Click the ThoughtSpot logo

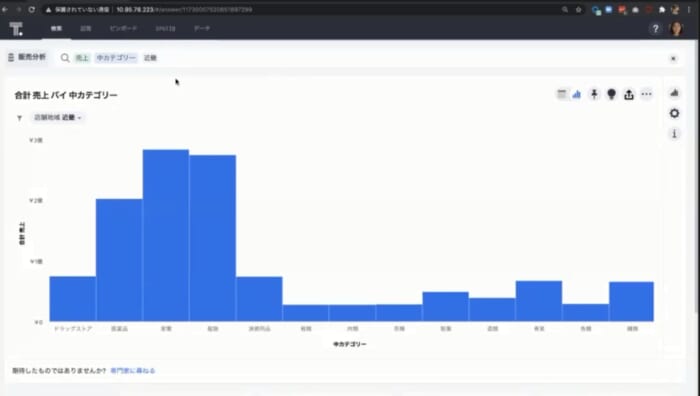[x=16, y=29]
